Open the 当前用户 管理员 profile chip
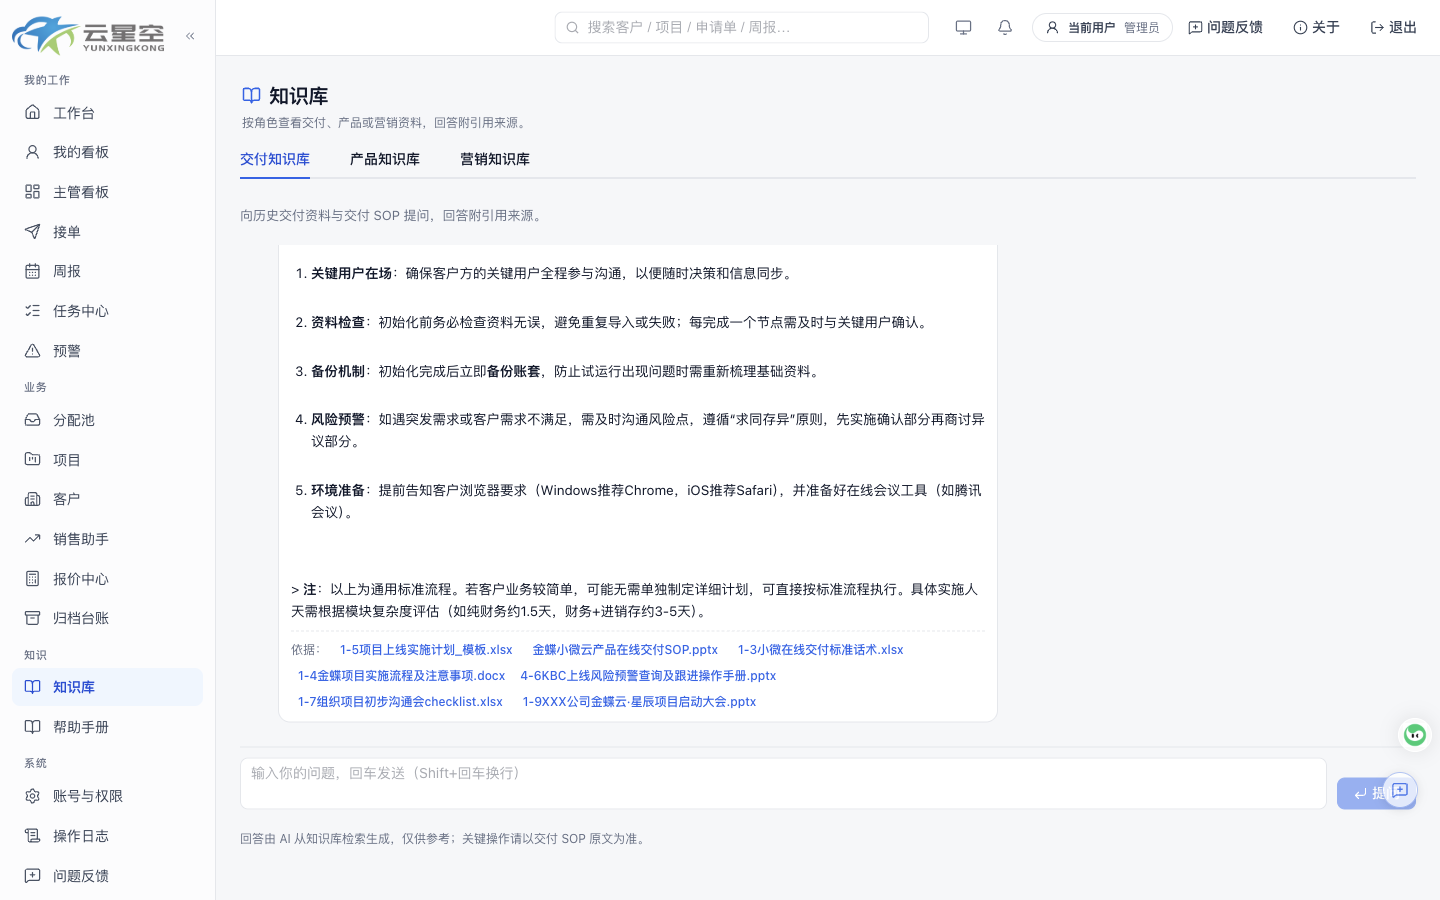Screen dimensions: 1440x900 [x=1102, y=28]
